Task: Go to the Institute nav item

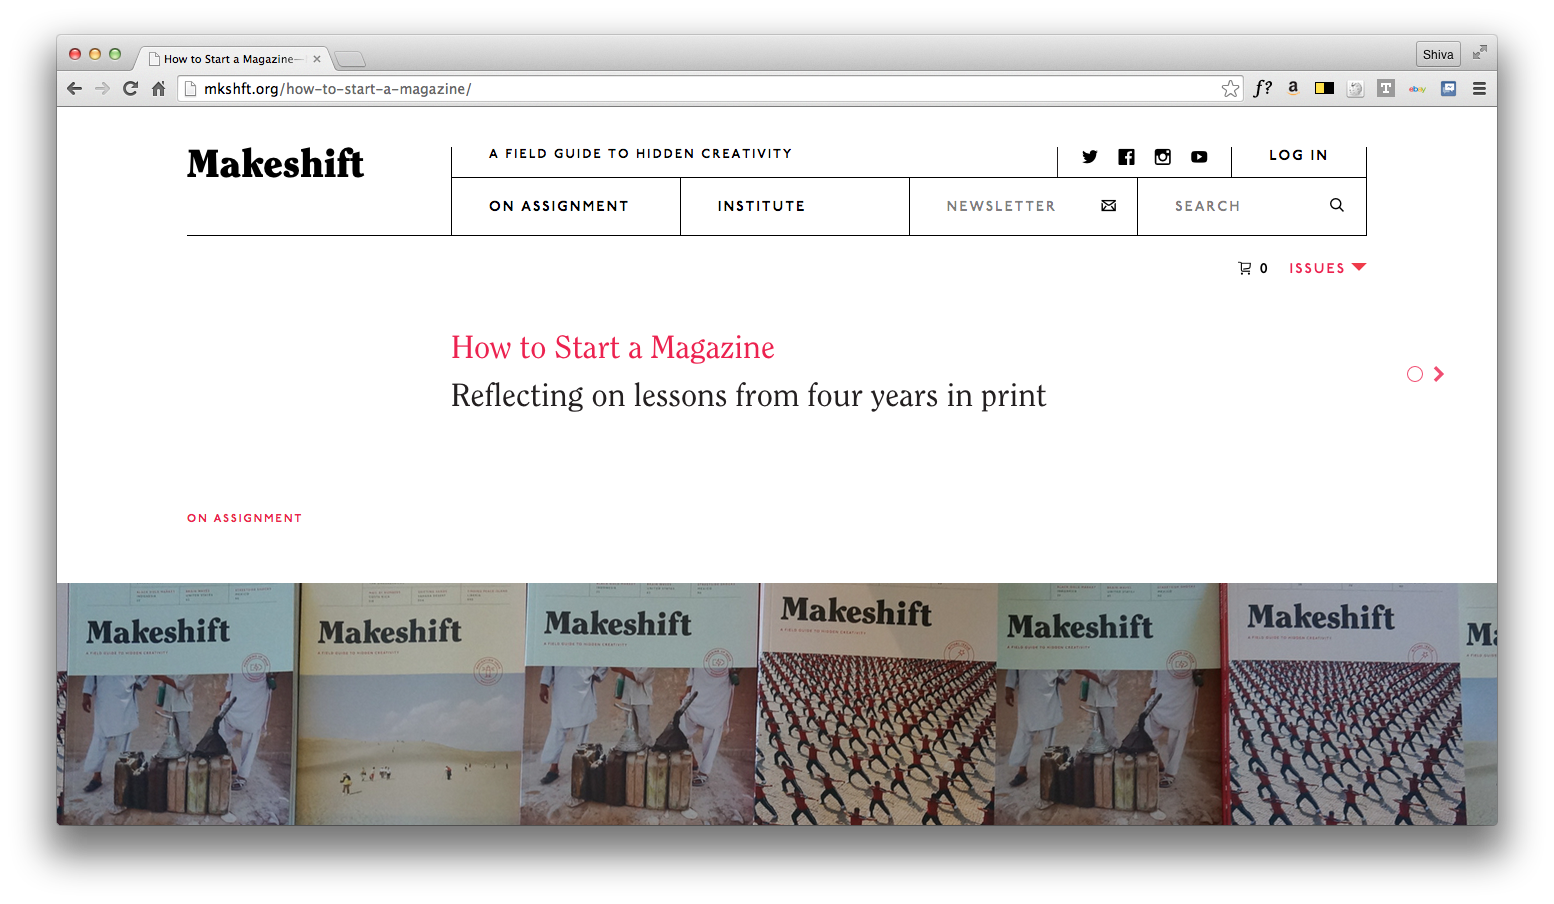Action: pos(761,206)
